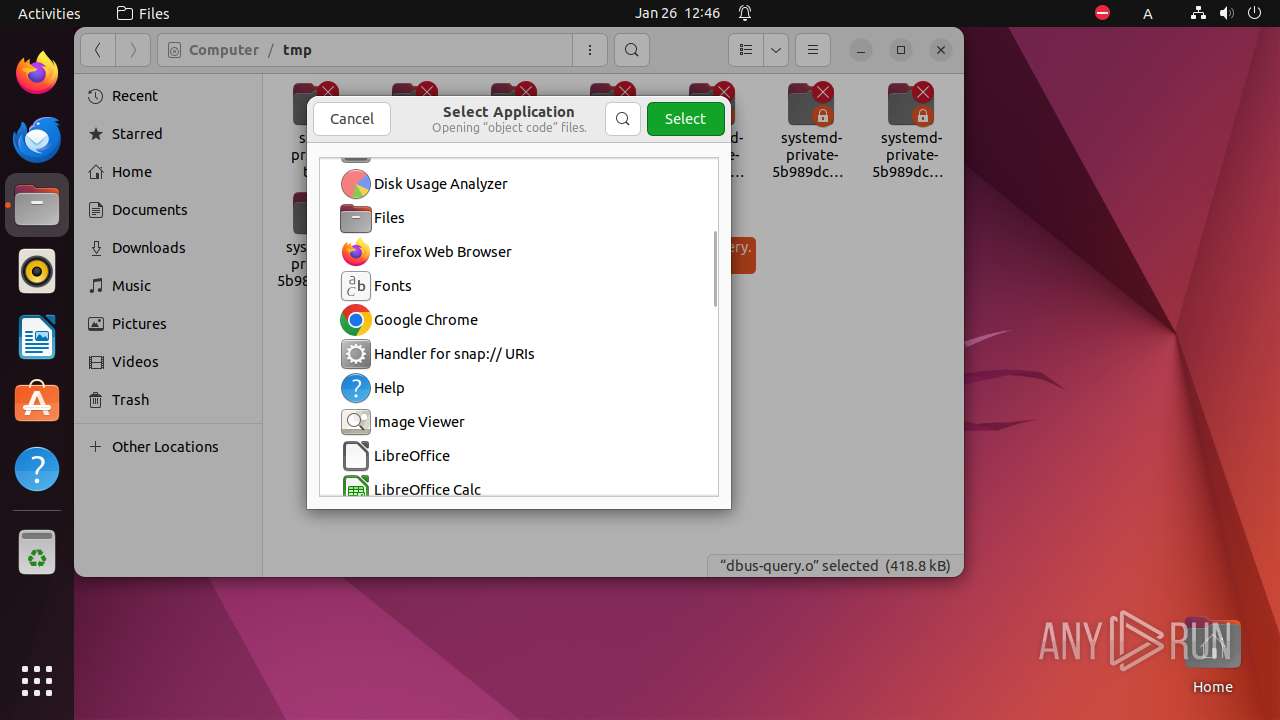Open the search icon in Select Application dialog
Image resolution: width=1280 pixels, height=720 pixels.
point(622,119)
